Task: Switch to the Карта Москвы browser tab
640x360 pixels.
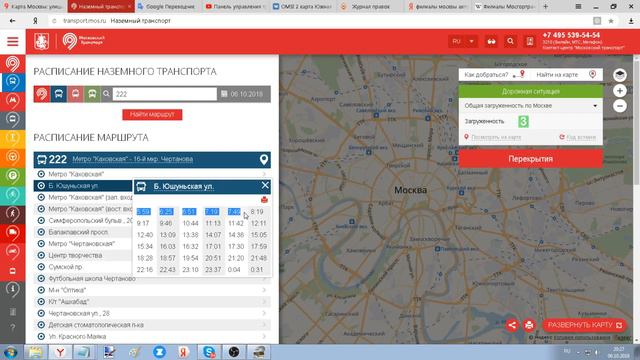Action: pyautogui.click(x=33, y=7)
